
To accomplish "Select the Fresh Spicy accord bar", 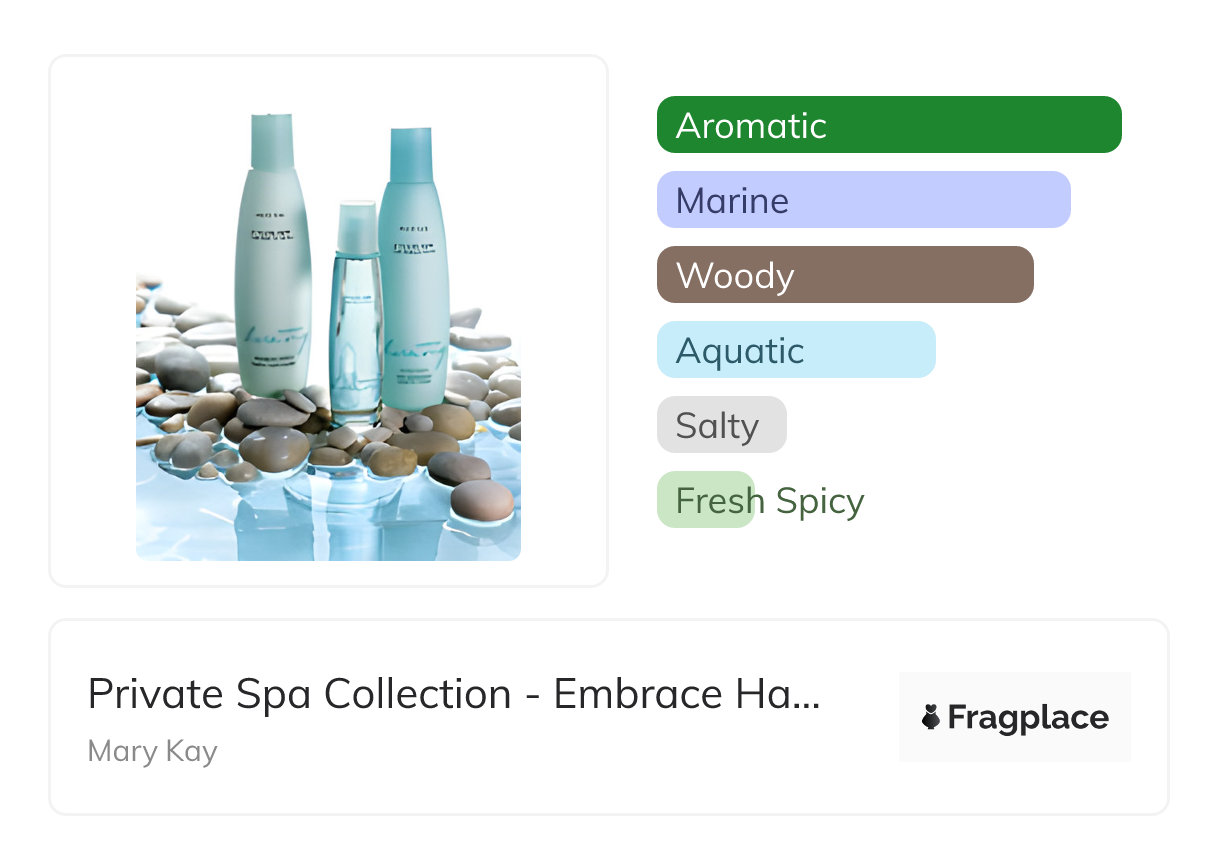I will tap(706, 500).
